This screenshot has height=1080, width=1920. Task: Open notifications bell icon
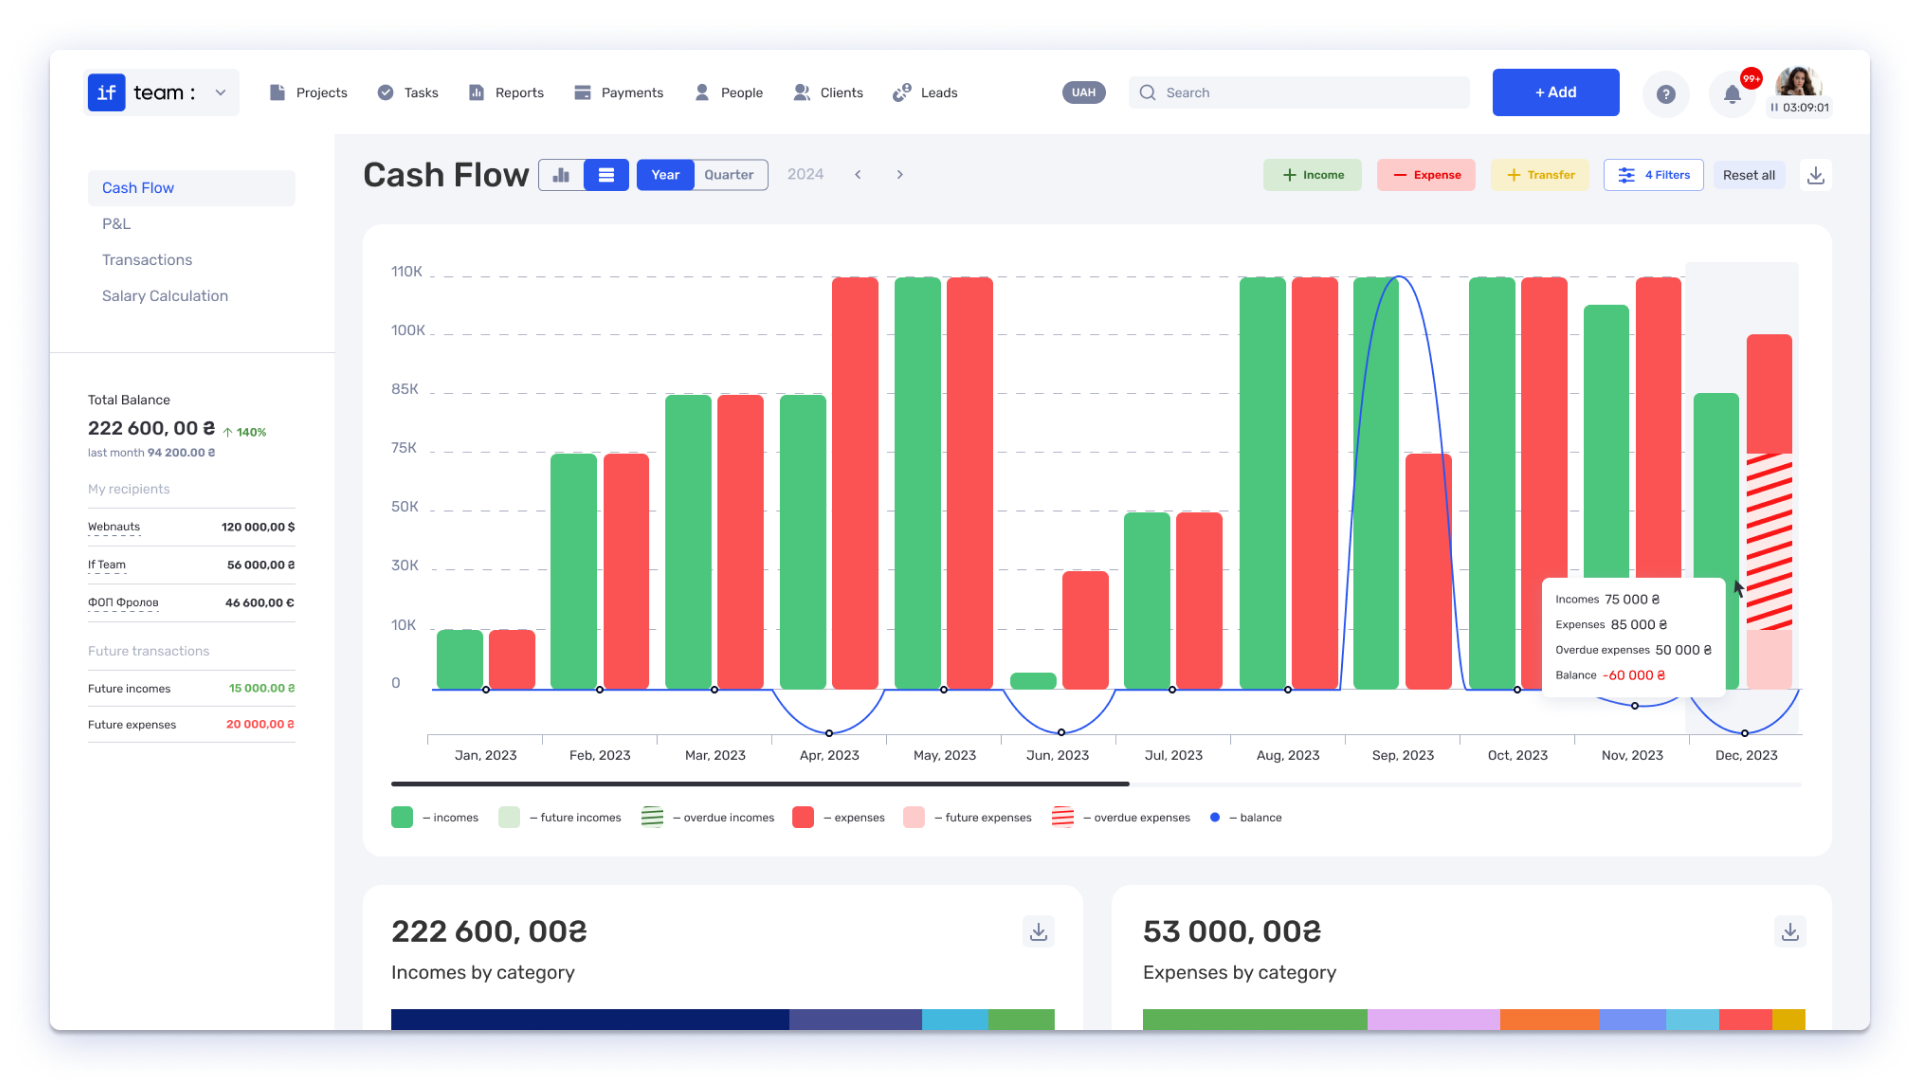[1732, 94]
